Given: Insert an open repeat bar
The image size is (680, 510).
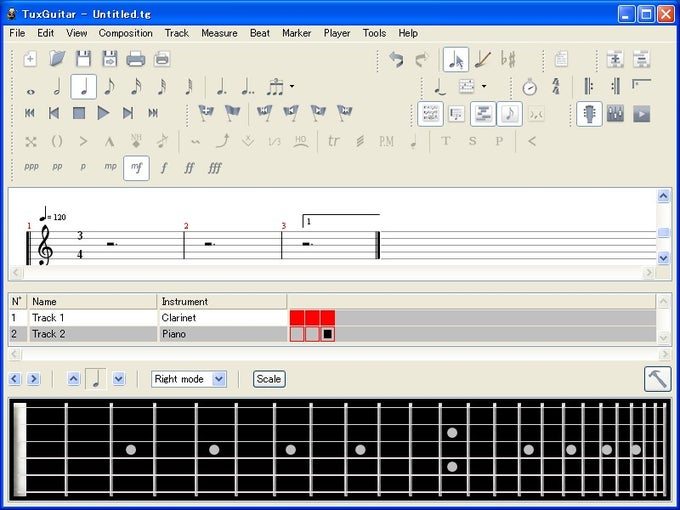Looking at the screenshot, I should 588,86.
